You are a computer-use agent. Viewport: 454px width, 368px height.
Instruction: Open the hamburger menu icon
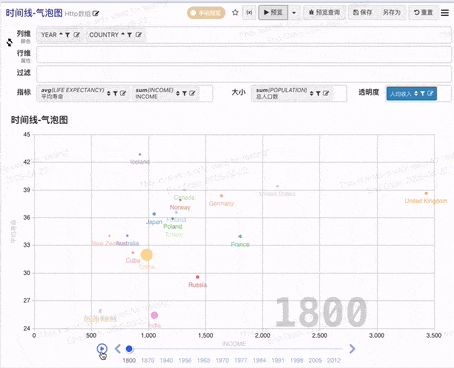point(445,13)
